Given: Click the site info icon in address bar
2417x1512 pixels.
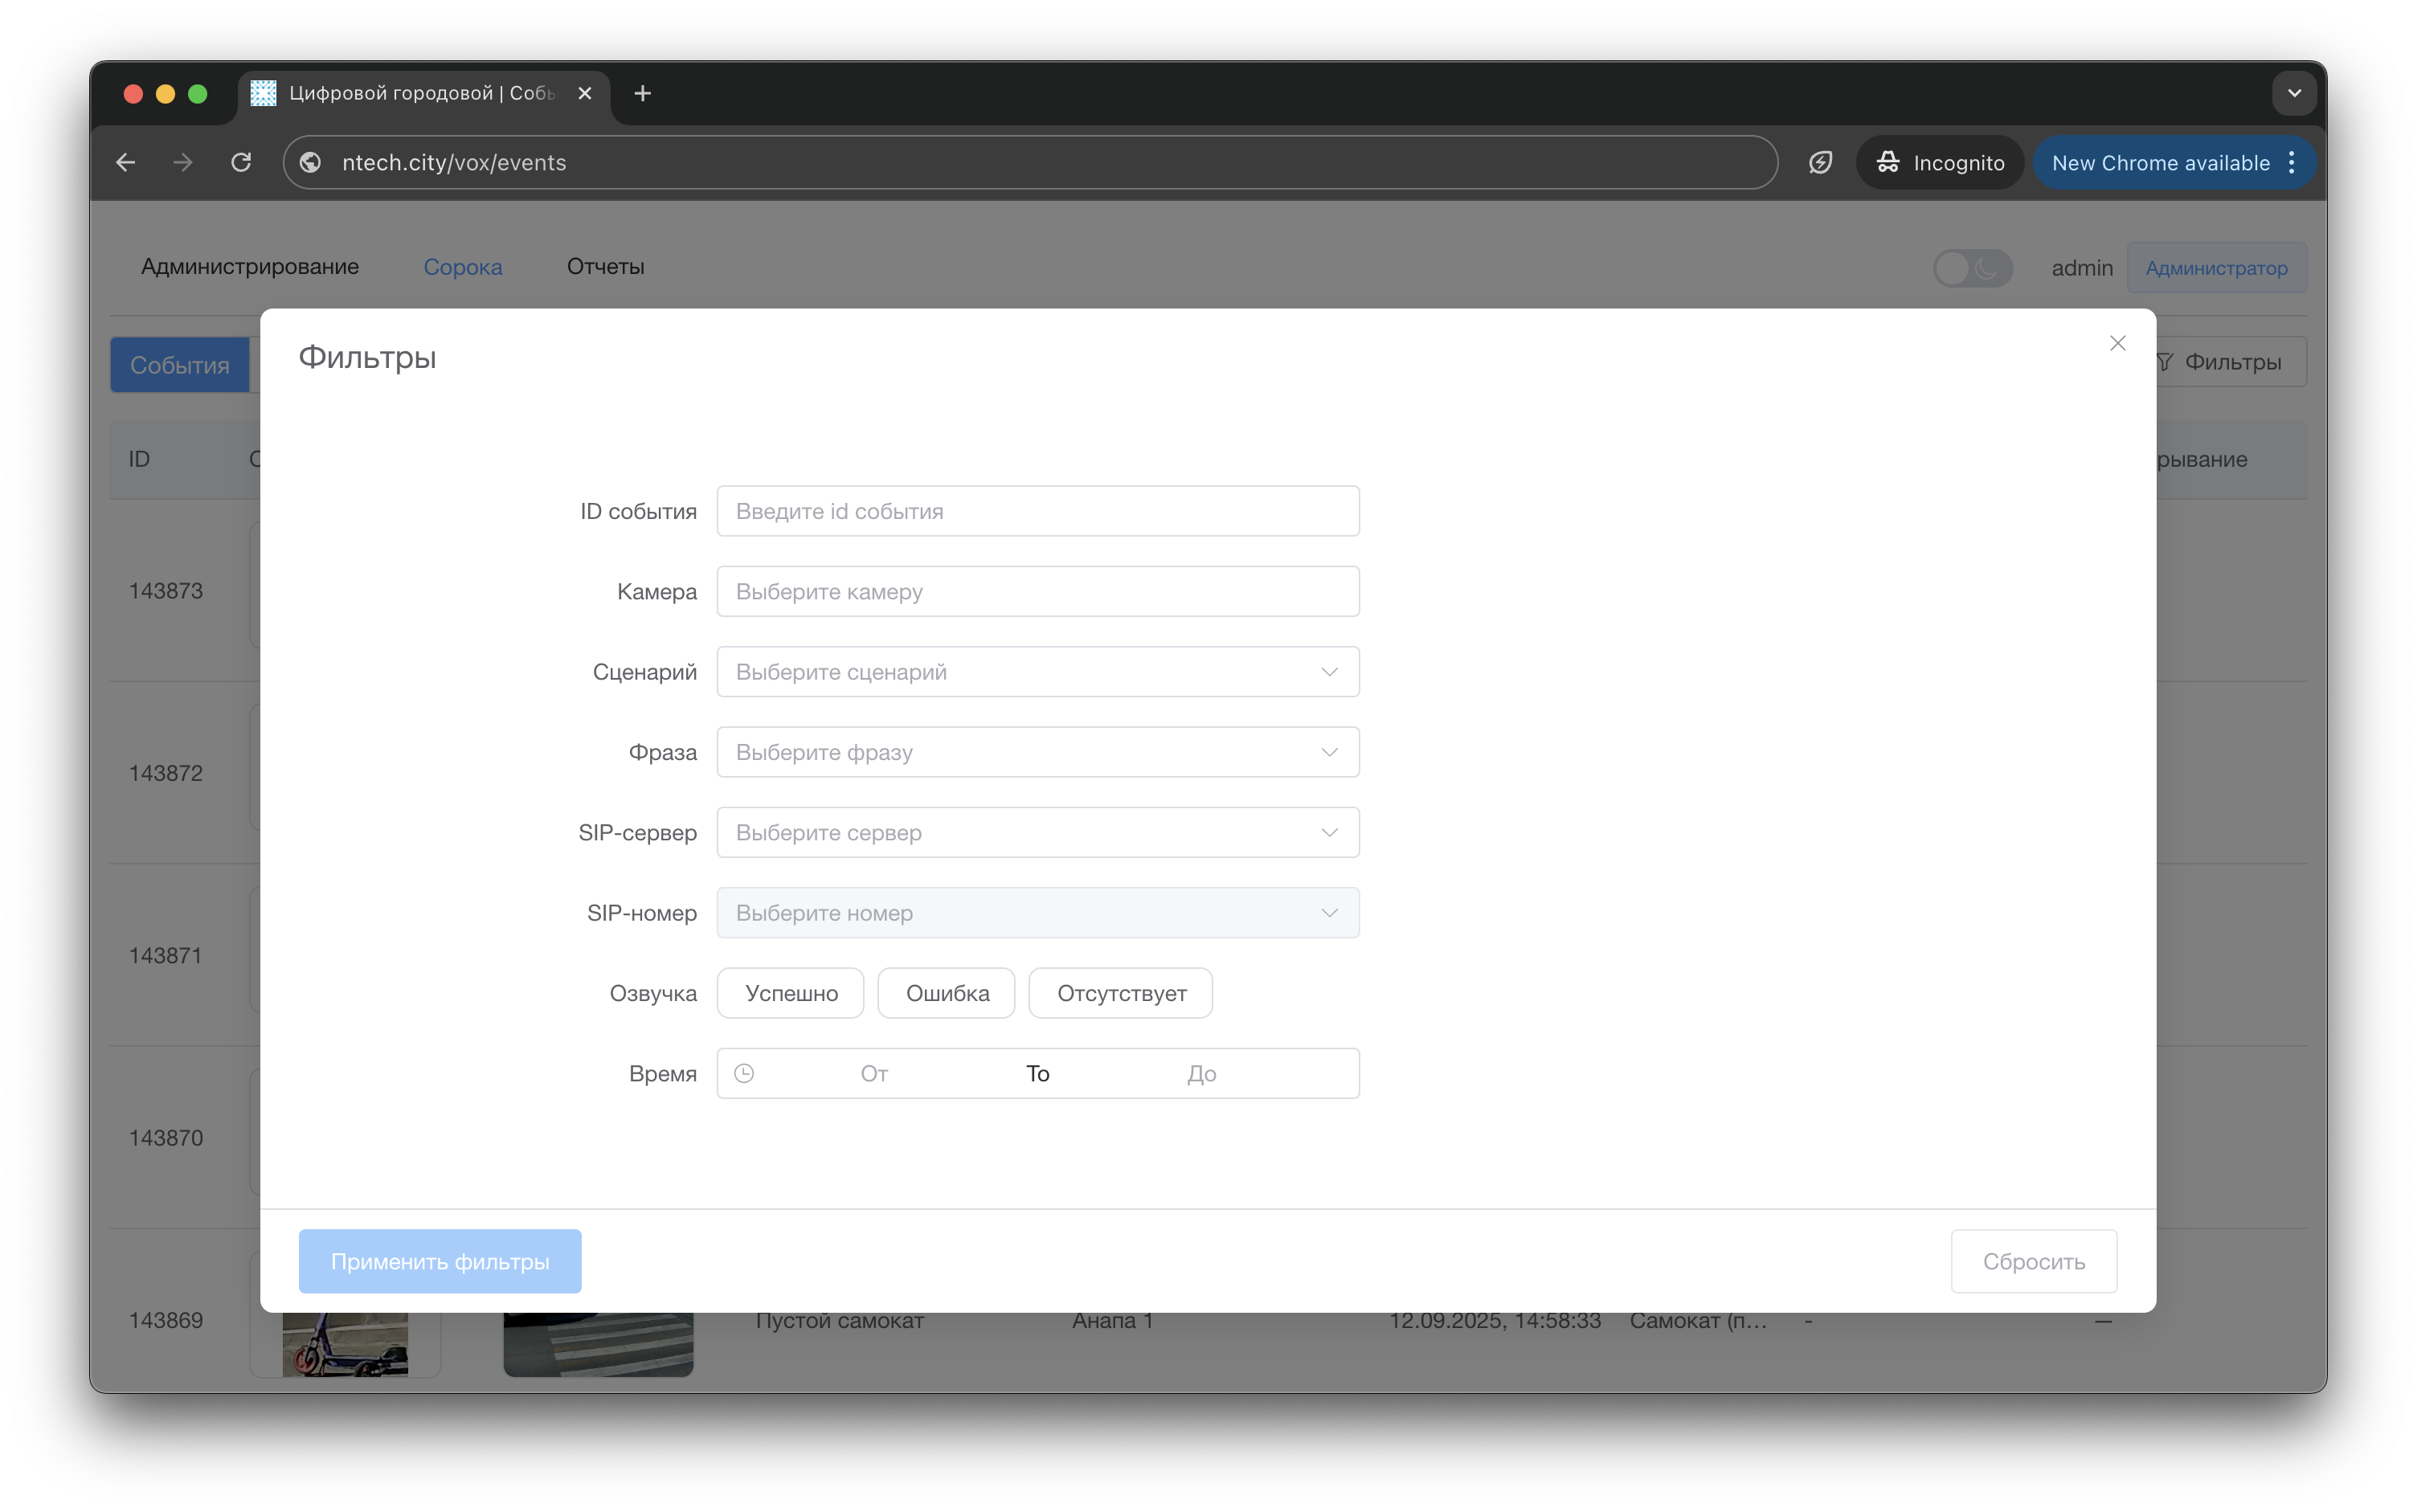Looking at the screenshot, I should (x=311, y=162).
